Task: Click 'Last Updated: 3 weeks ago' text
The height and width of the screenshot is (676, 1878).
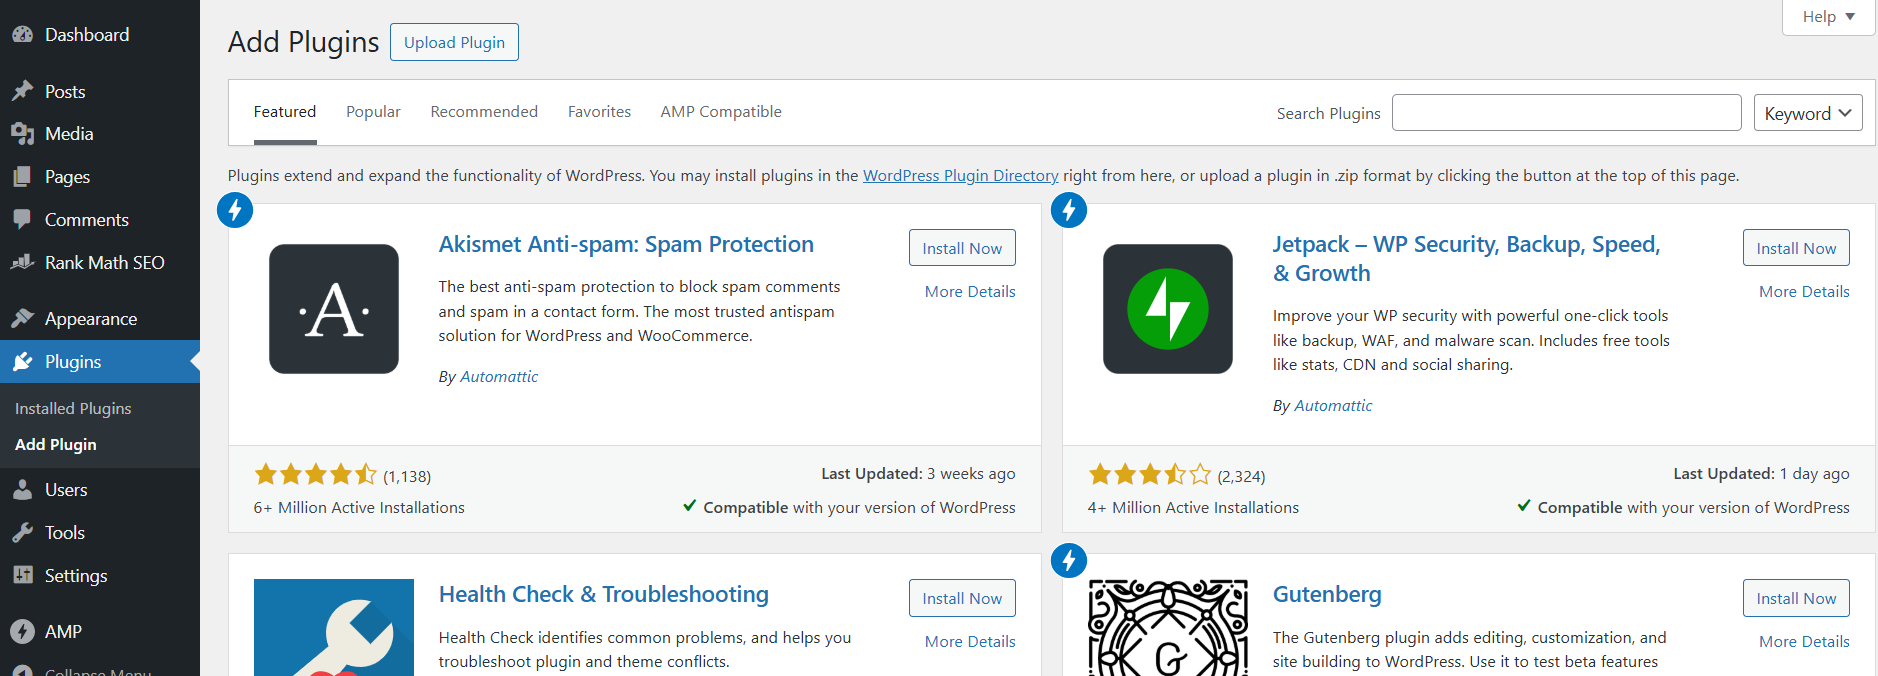Action: pos(918,474)
